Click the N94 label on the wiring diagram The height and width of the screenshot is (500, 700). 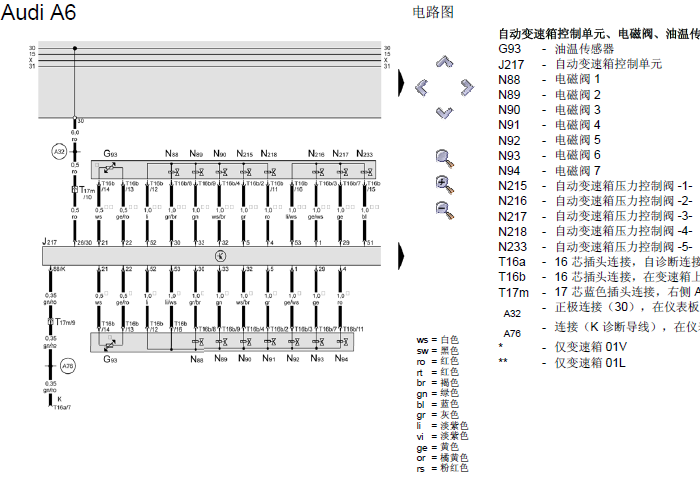[x=341, y=358]
